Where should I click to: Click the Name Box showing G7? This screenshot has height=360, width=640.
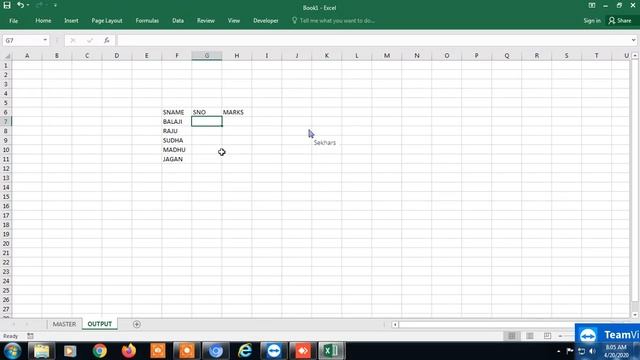(x=22, y=40)
